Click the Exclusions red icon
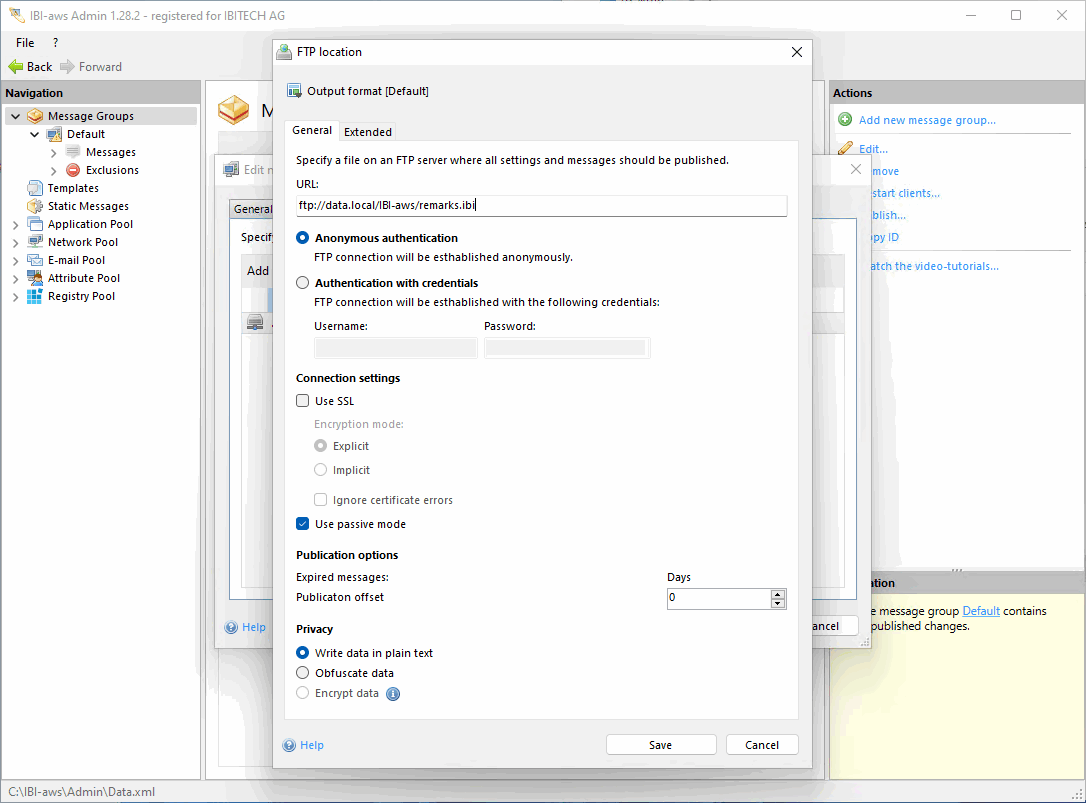Viewport: 1086px width, 803px height. pos(73,170)
